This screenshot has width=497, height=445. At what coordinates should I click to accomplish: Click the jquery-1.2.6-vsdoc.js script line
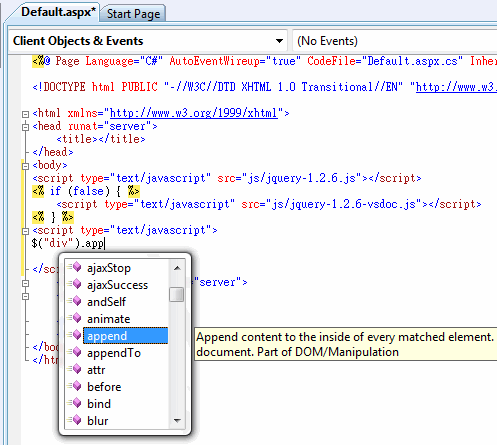click(x=269, y=204)
